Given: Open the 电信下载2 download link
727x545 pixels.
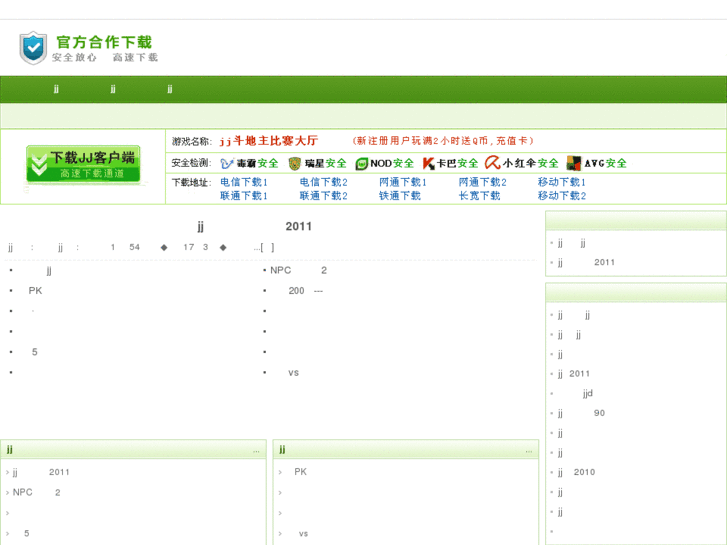Looking at the screenshot, I should pyautogui.click(x=323, y=182).
